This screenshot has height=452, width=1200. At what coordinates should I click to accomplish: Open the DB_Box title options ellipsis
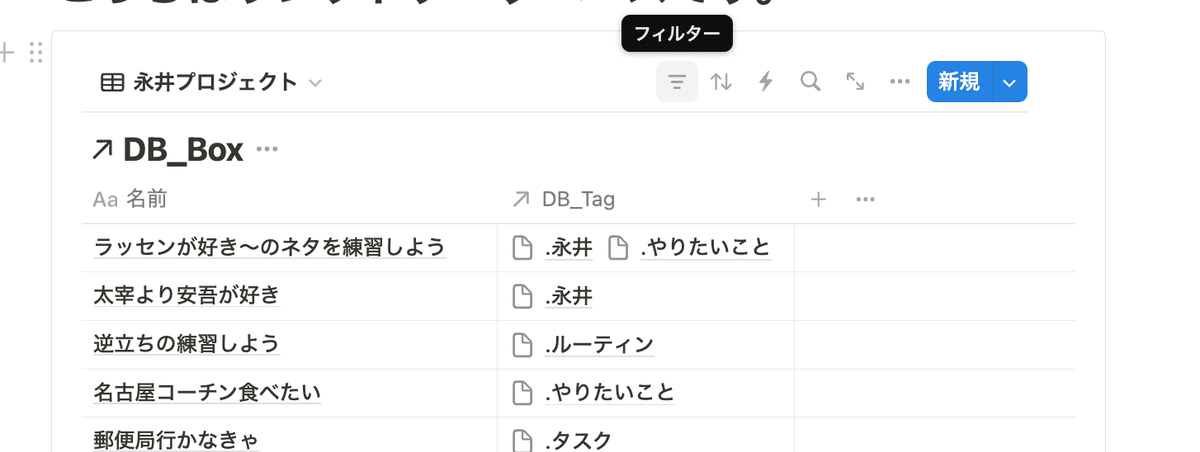(x=266, y=150)
